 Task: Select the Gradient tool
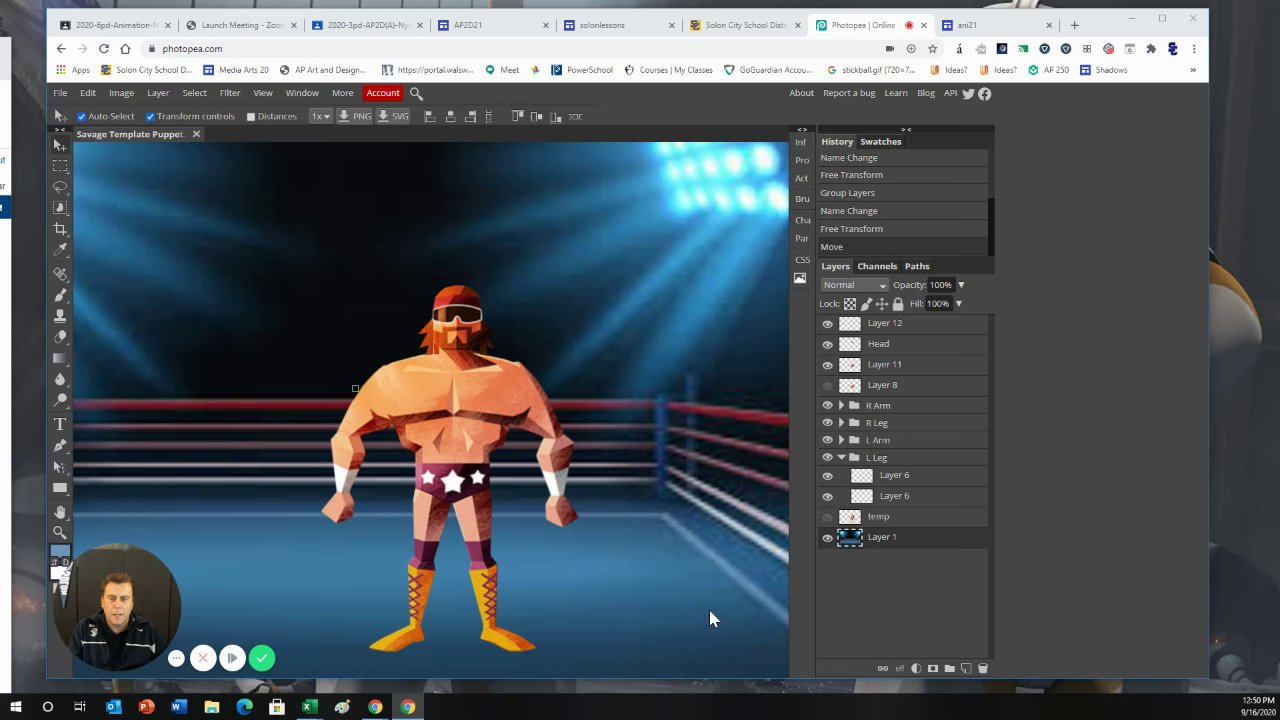60,358
